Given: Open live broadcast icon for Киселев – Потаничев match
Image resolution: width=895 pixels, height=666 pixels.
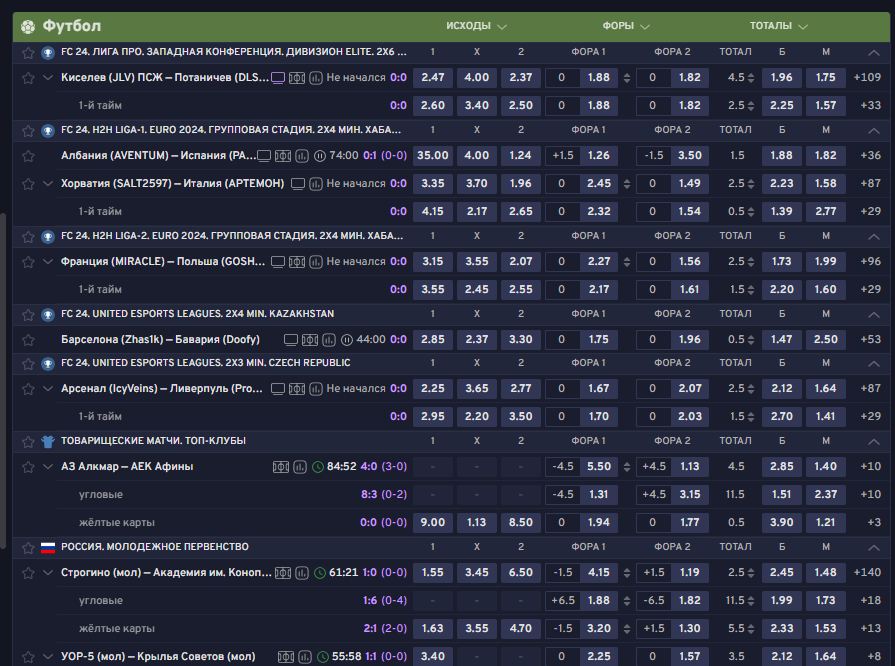Looking at the screenshot, I should pos(278,77).
